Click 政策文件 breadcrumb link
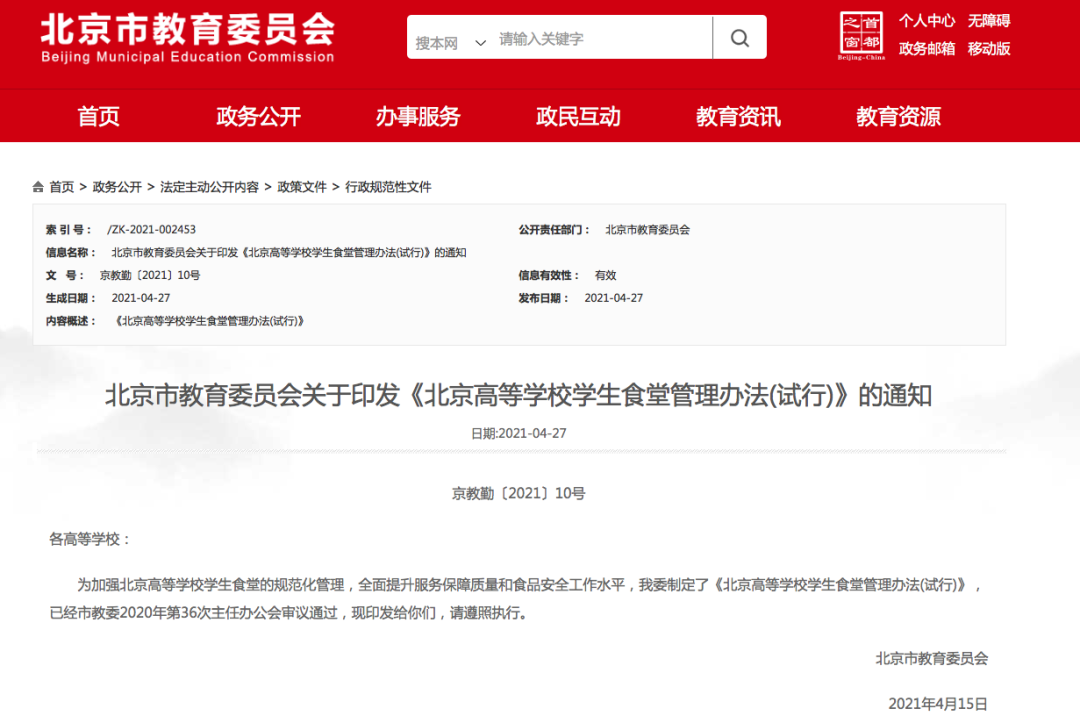 coord(302,187)
